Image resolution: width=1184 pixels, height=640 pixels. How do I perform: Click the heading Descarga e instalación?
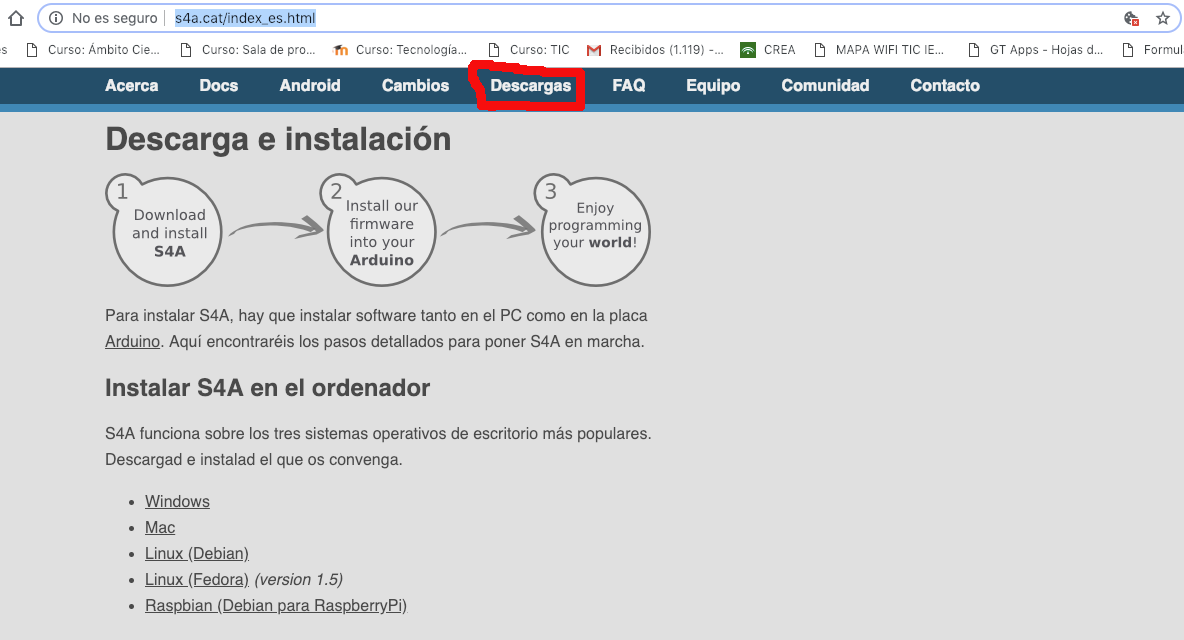(278, 140)
